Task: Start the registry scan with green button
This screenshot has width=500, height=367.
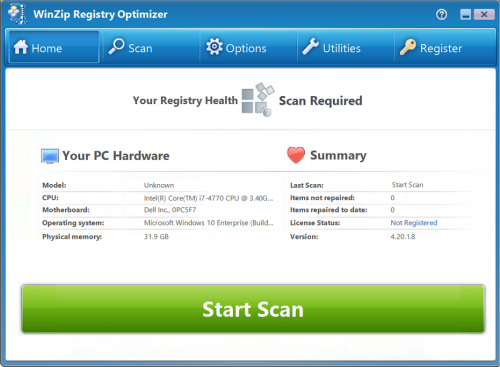Action: 253,309
